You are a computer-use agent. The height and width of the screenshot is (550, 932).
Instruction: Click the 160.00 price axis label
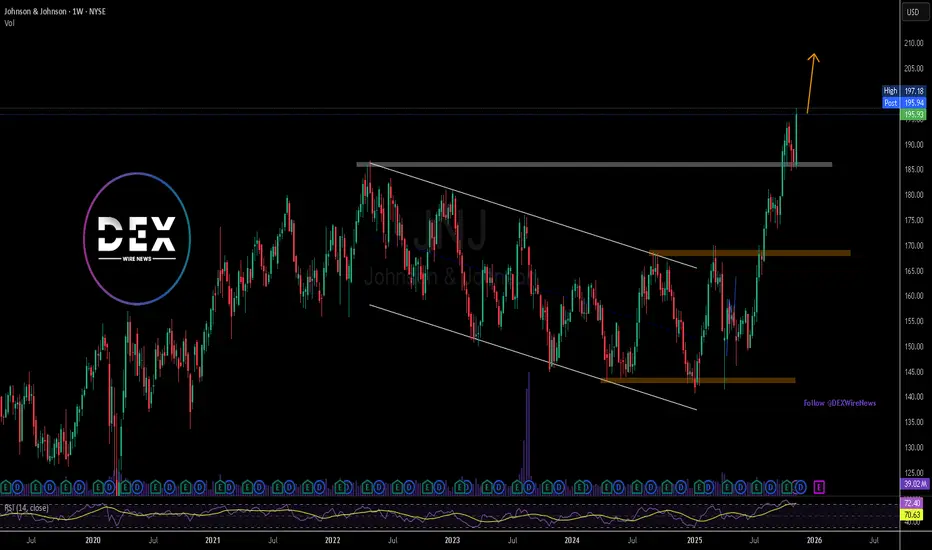pyautogui.click(x=914, y=296)
